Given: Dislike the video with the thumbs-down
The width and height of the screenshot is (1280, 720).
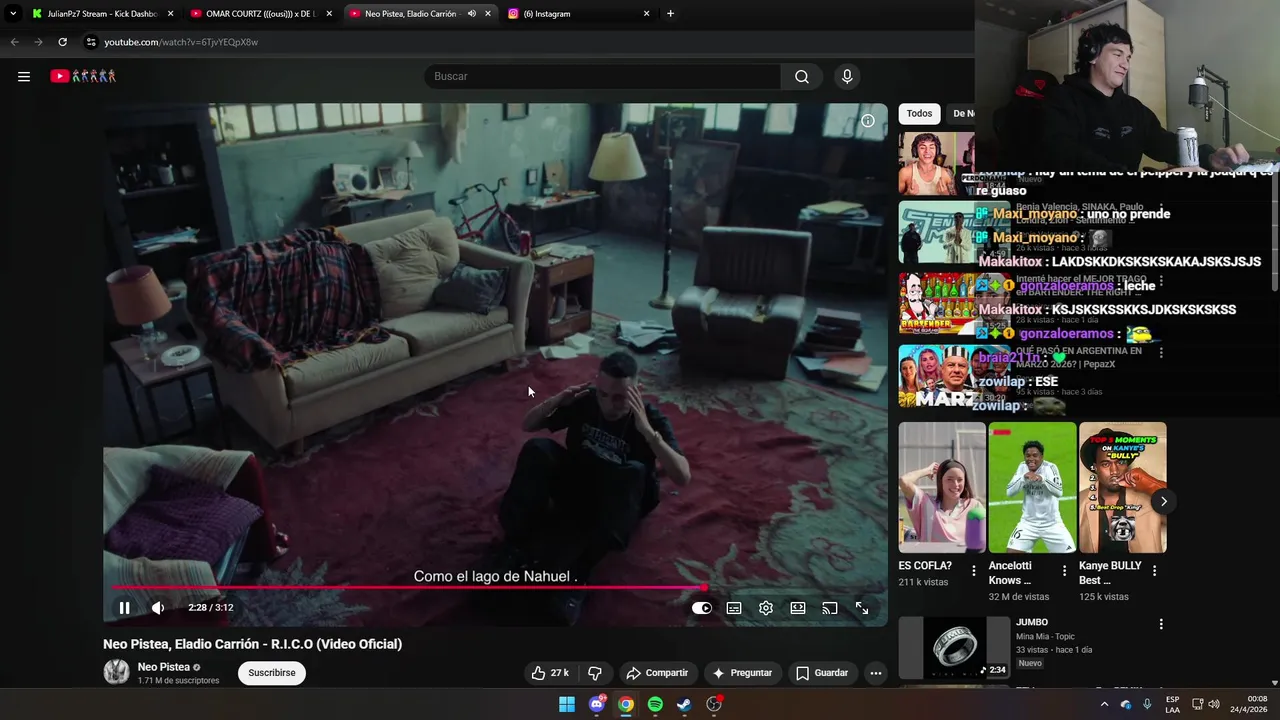Looking at the screenshot, I should (x=595, y=673).
